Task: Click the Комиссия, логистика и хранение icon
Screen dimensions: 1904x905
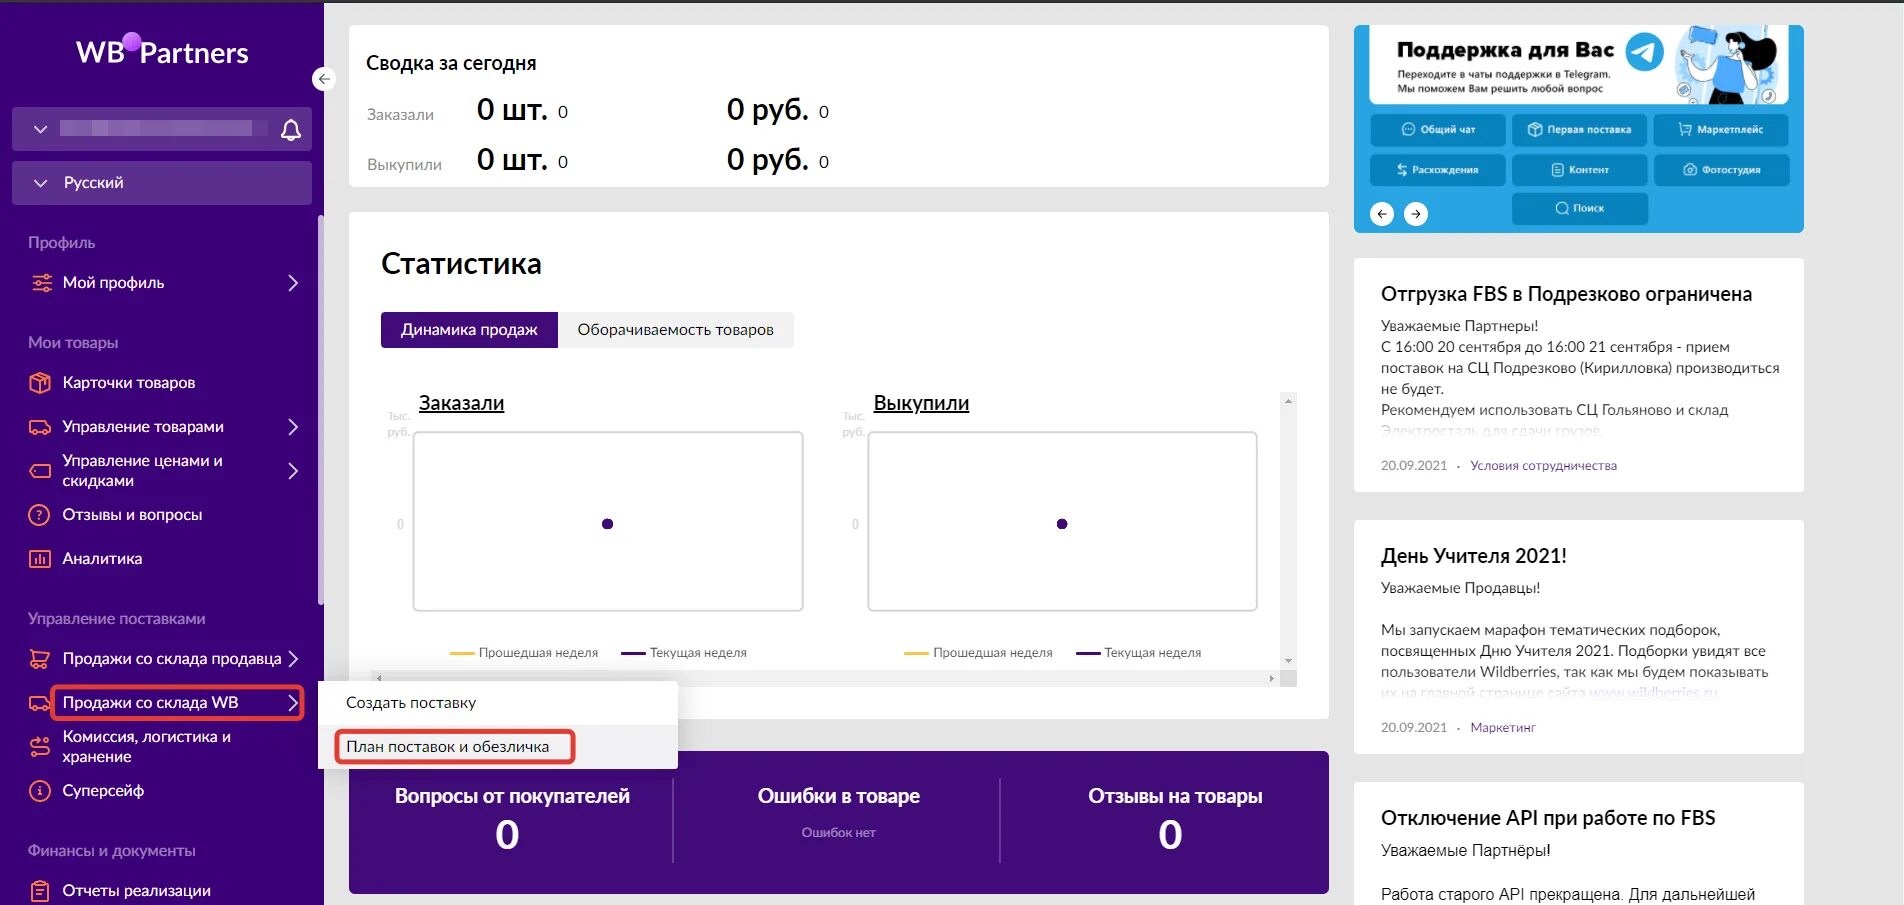Action: coord(40,747)
